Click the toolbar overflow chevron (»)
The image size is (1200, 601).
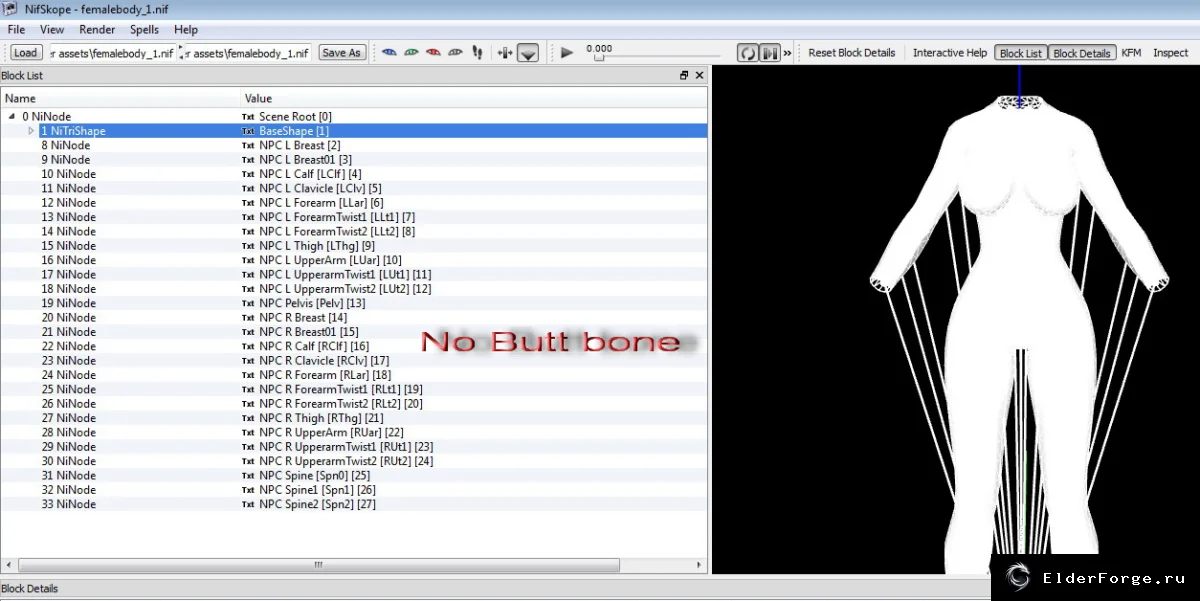pos(787,53)
